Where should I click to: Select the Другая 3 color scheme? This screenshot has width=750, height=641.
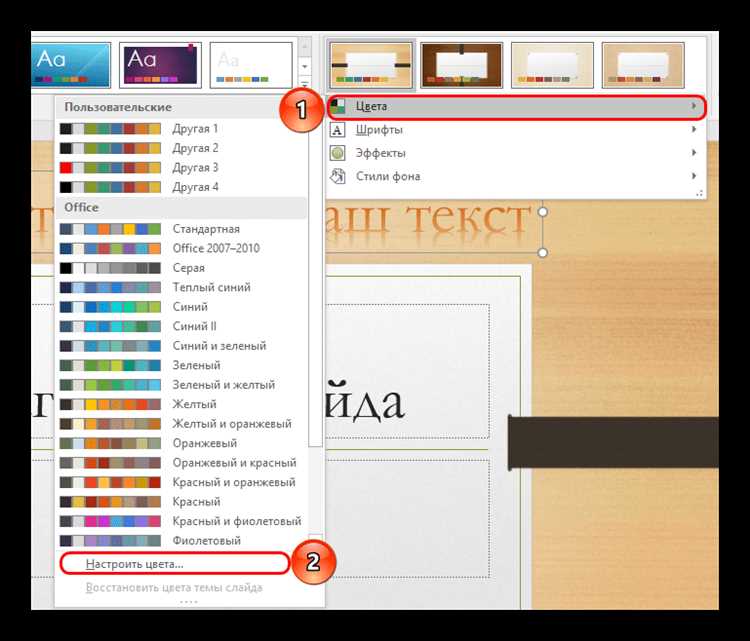(x=182, y=168)
